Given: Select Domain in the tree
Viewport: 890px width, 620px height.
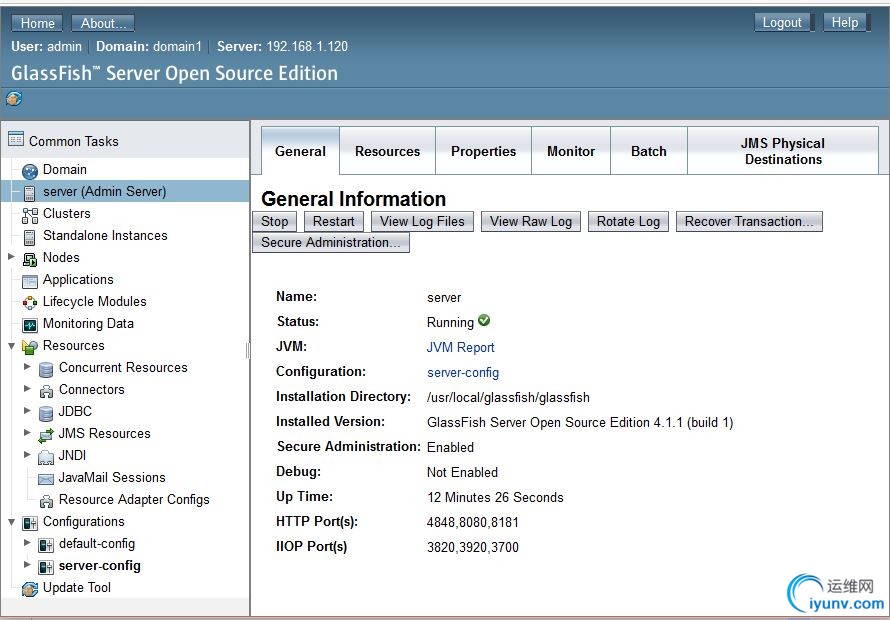Looking at the screenshot, I should (65, 169).
